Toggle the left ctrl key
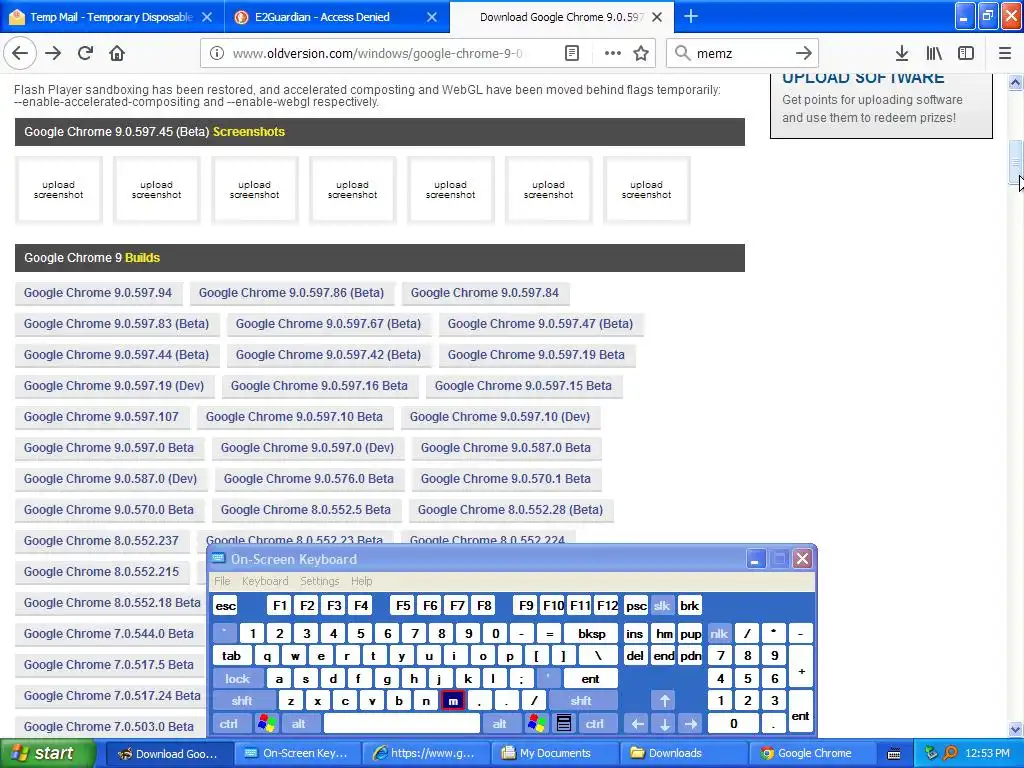Image resolution: width=1024 pixels, height=768 pixels. click(229, 724)
